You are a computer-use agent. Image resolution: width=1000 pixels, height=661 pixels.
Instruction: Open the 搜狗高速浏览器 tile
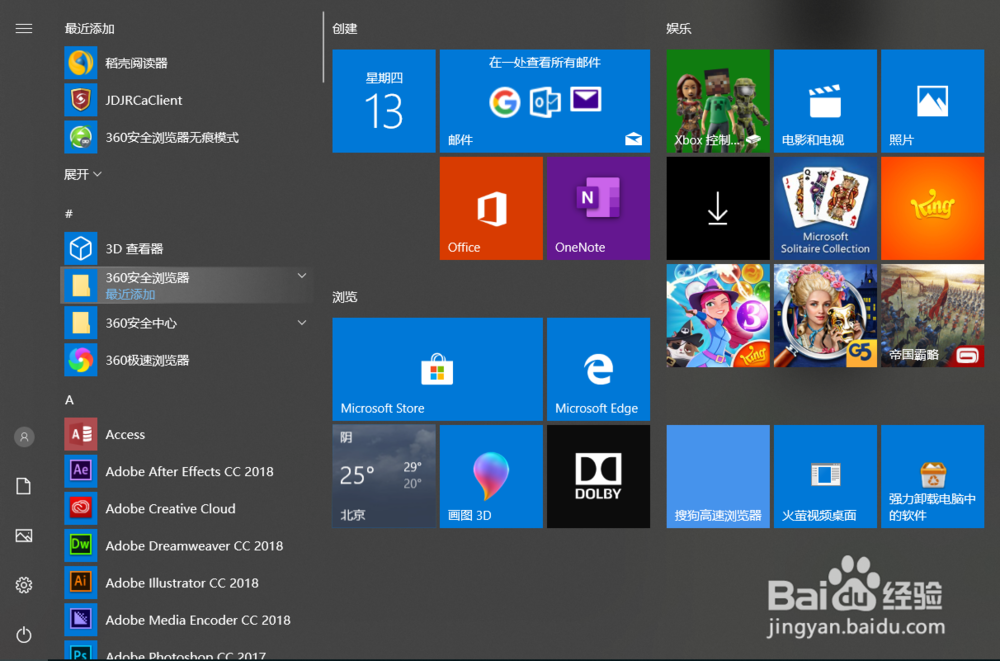point(718,477)
